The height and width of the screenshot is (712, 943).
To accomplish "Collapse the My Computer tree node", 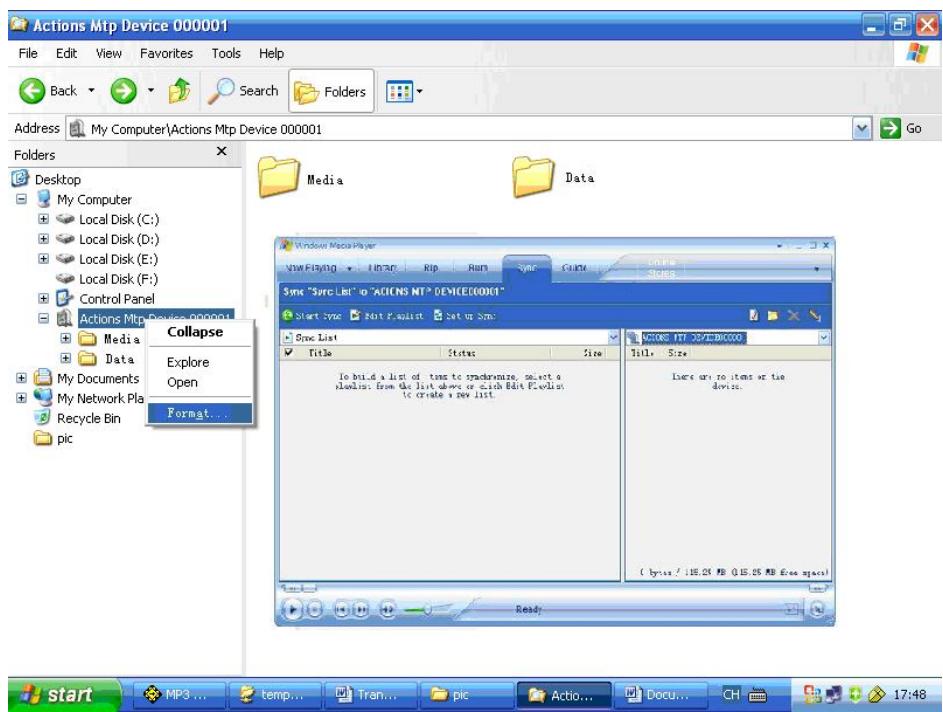I will pyautogui.click(x=21, y=199).
